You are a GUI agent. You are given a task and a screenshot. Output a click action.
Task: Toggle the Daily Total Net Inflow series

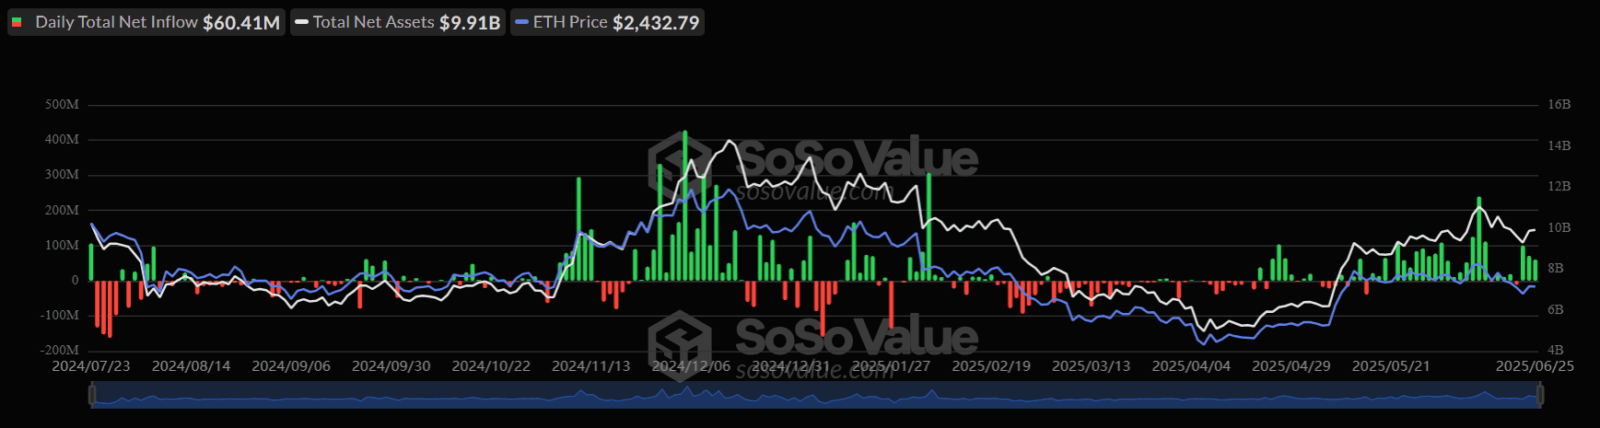pyautogui.click(x=146, y=22)
